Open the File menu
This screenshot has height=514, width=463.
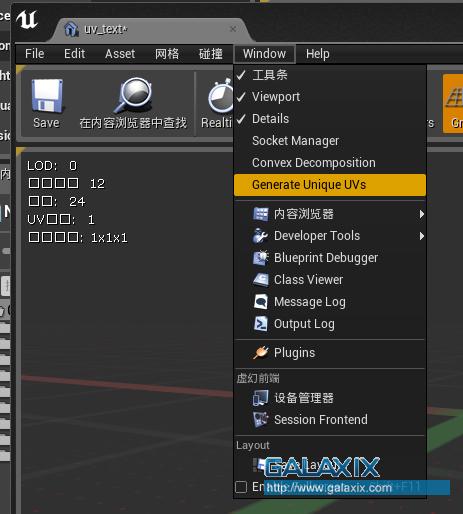click(x=35, y=54)
